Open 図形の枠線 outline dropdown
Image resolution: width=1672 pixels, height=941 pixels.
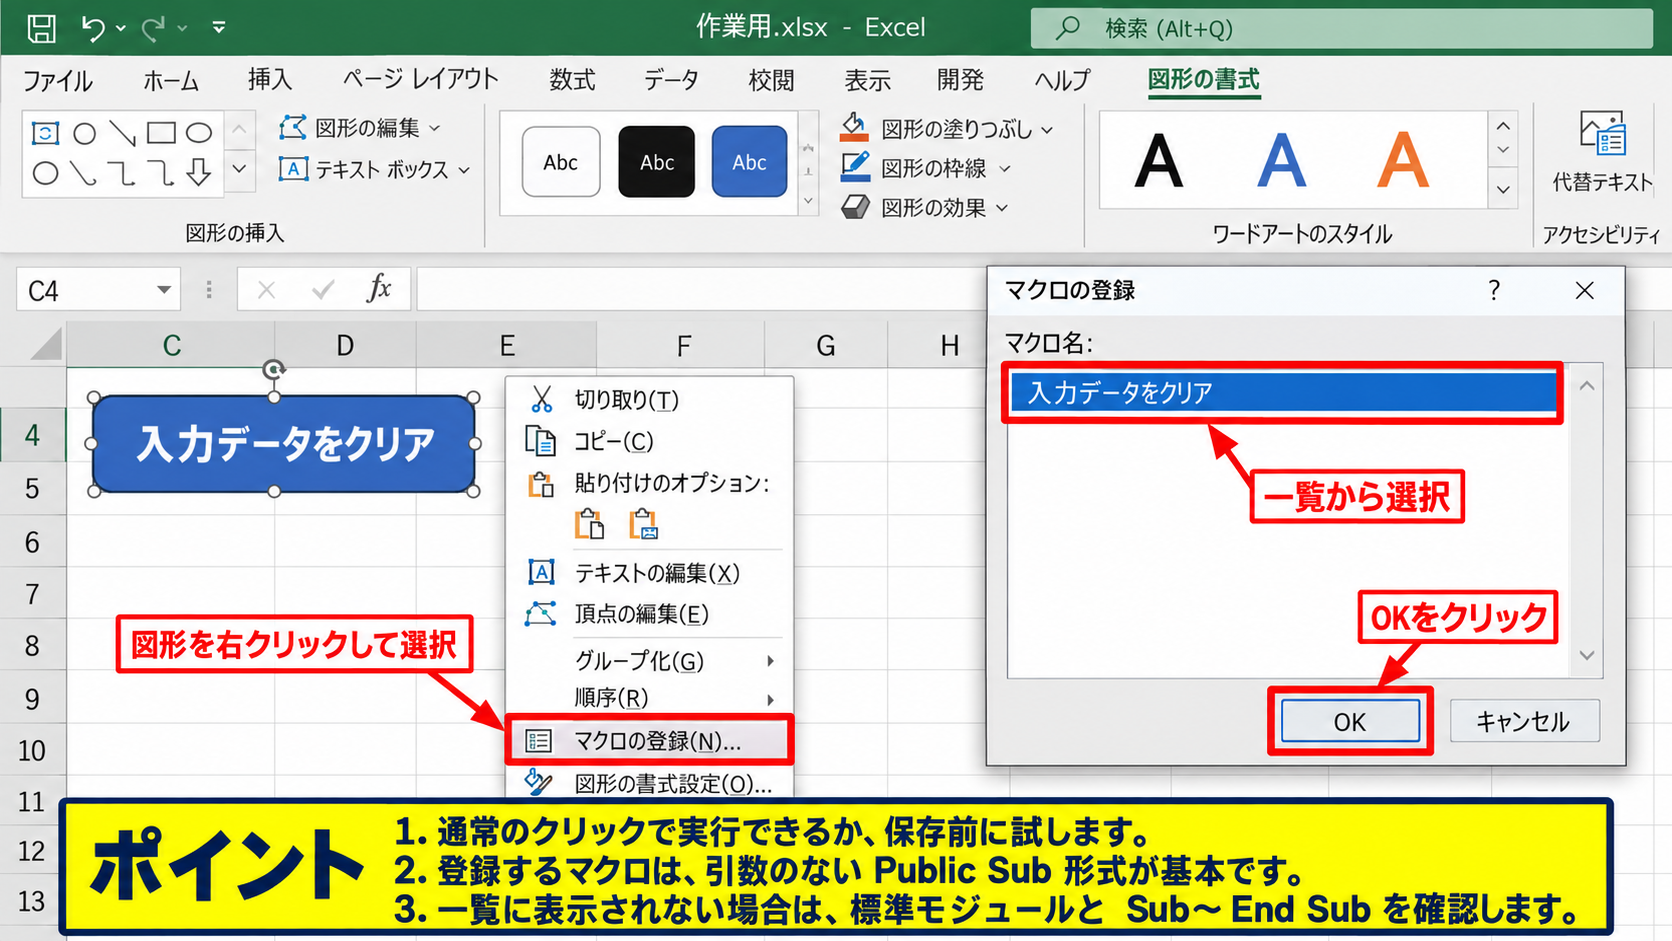point(926,168)
